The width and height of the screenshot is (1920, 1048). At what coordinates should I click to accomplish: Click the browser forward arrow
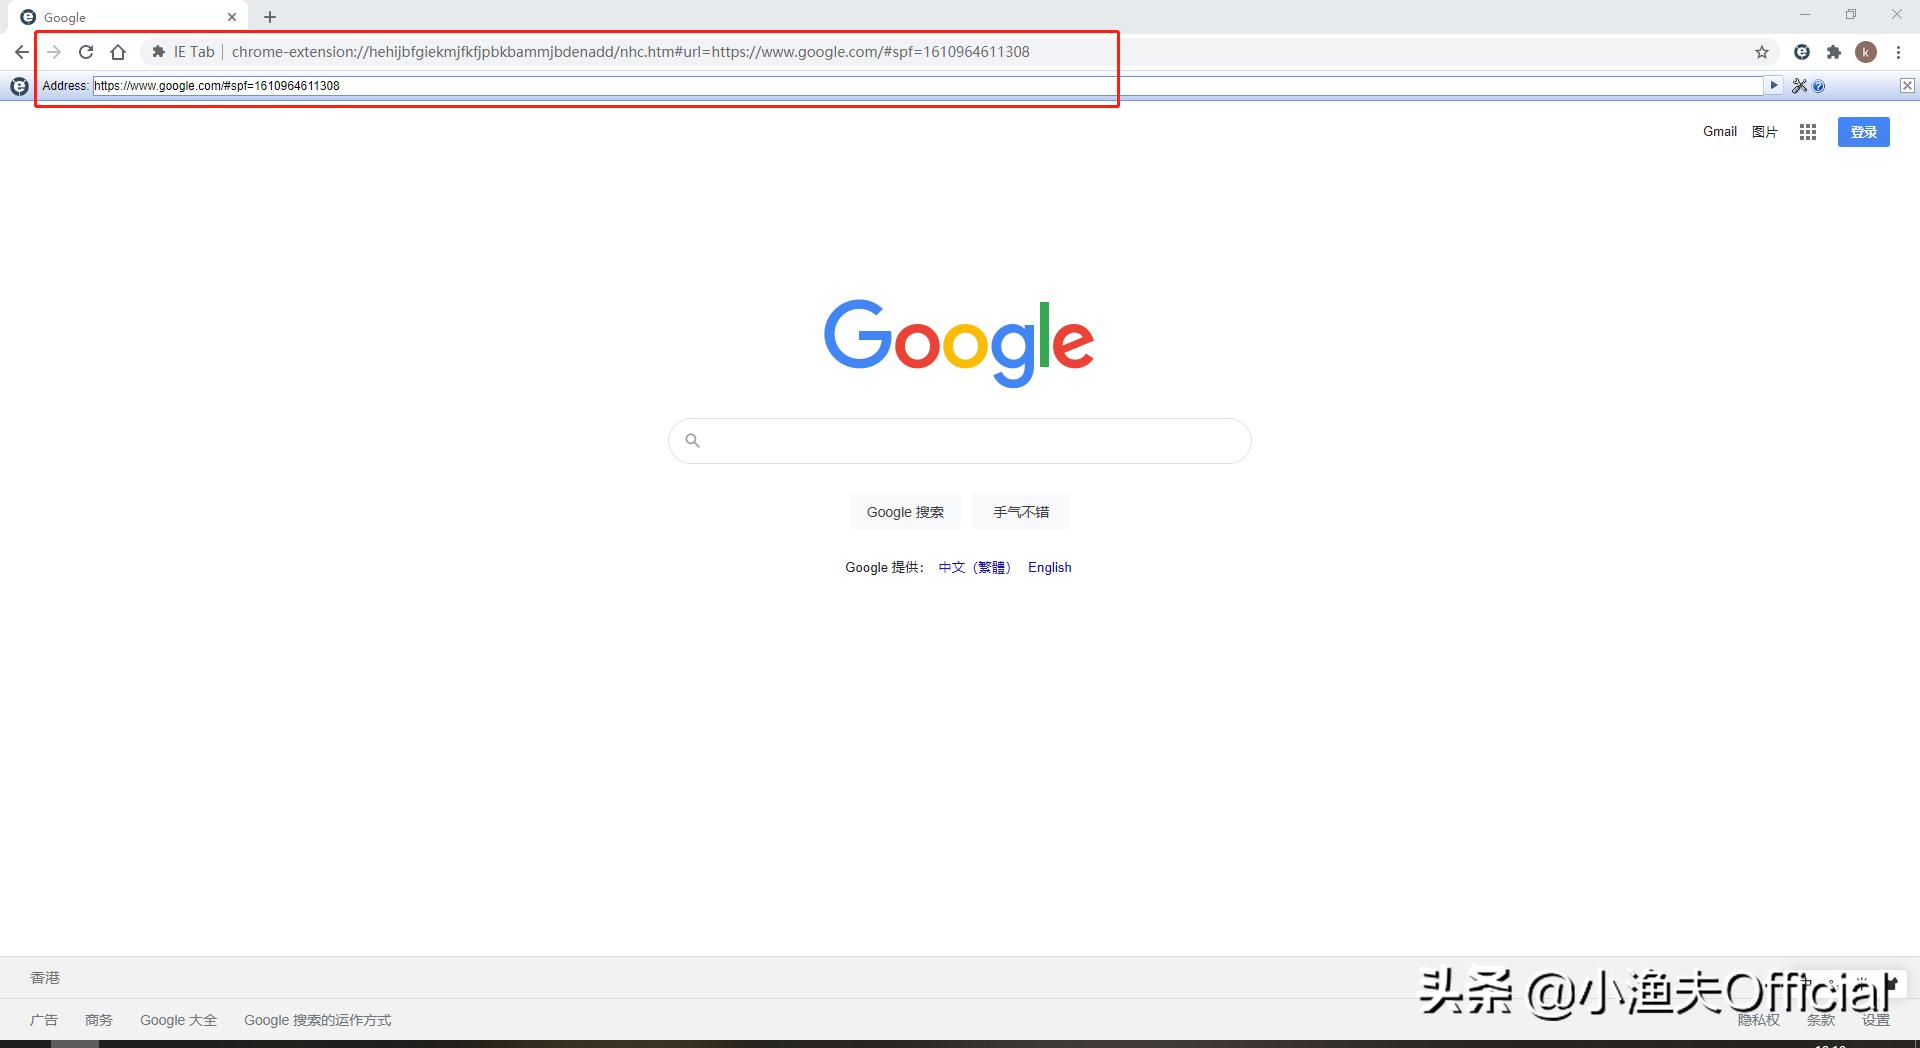(x=53, y=51)
